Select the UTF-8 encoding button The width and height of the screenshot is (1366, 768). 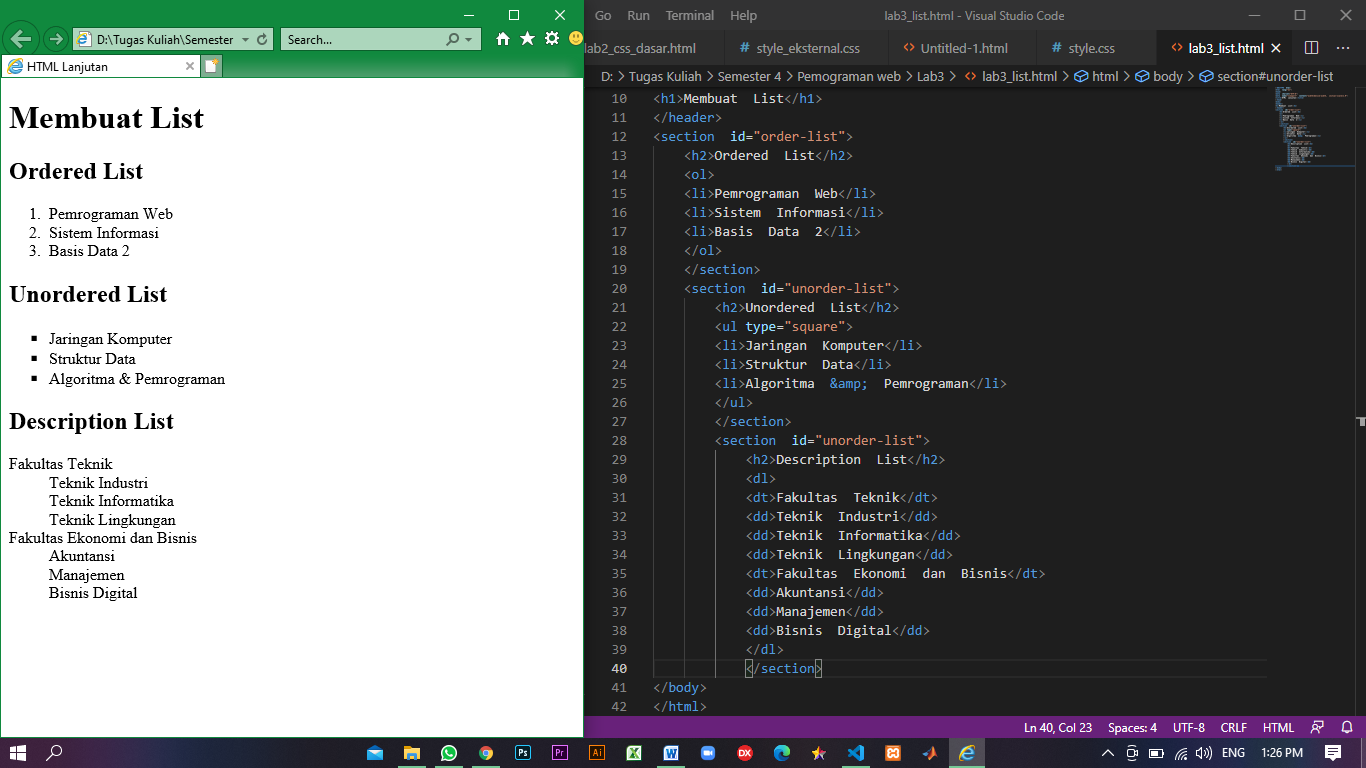click(x=1189, y=727)
